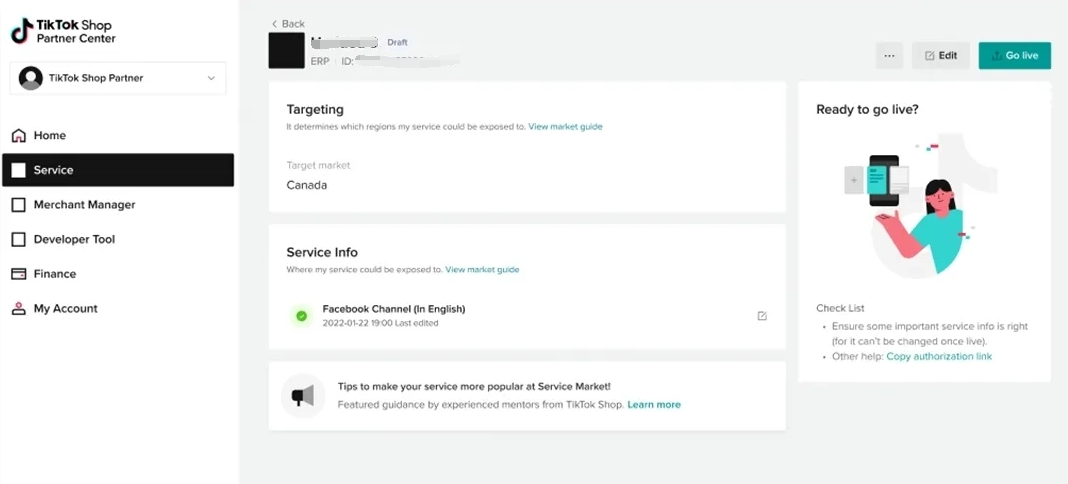
Task: Click the Developer Tool sidebar icon
Action: tap(19, 240)
